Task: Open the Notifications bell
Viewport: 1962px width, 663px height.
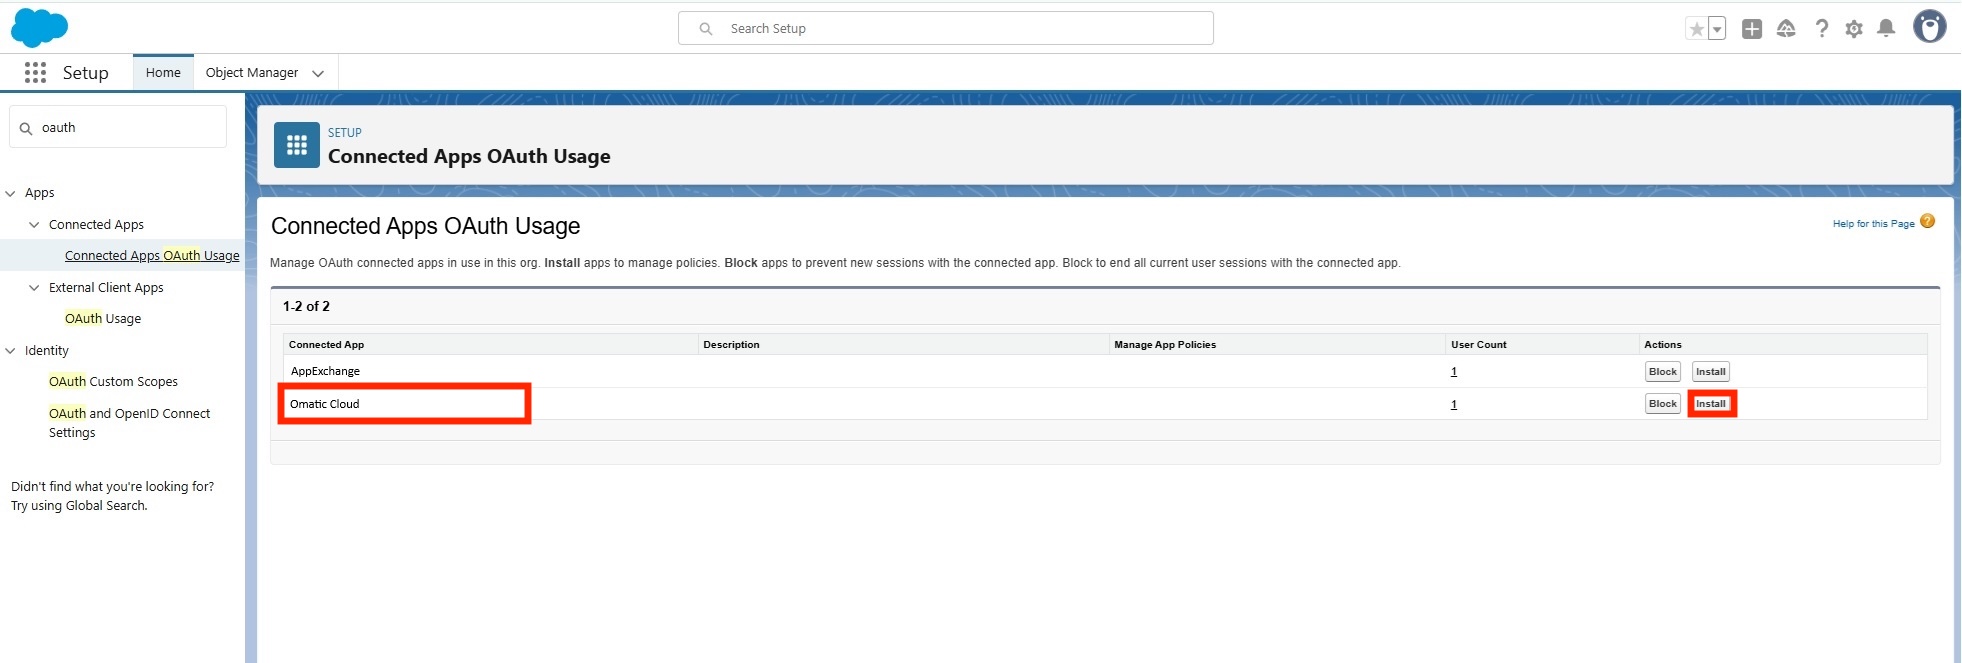Action: pos(1886,29)
